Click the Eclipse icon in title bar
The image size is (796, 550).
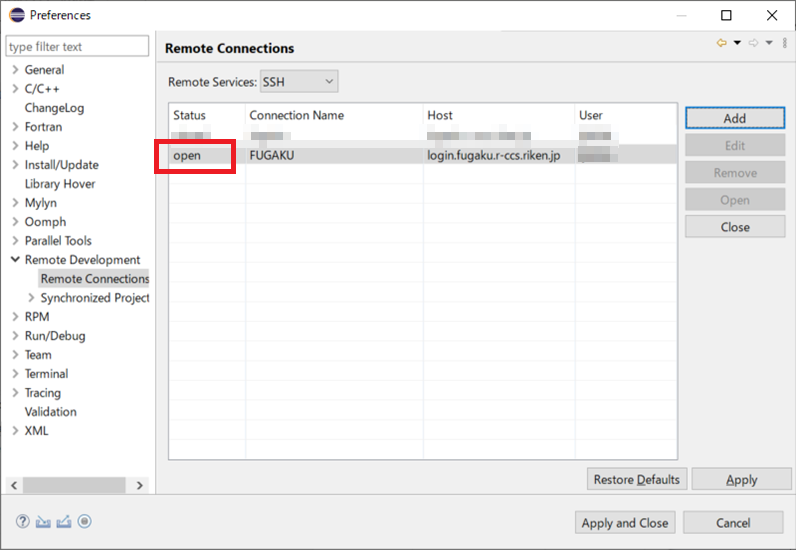[x=17, y=15]
